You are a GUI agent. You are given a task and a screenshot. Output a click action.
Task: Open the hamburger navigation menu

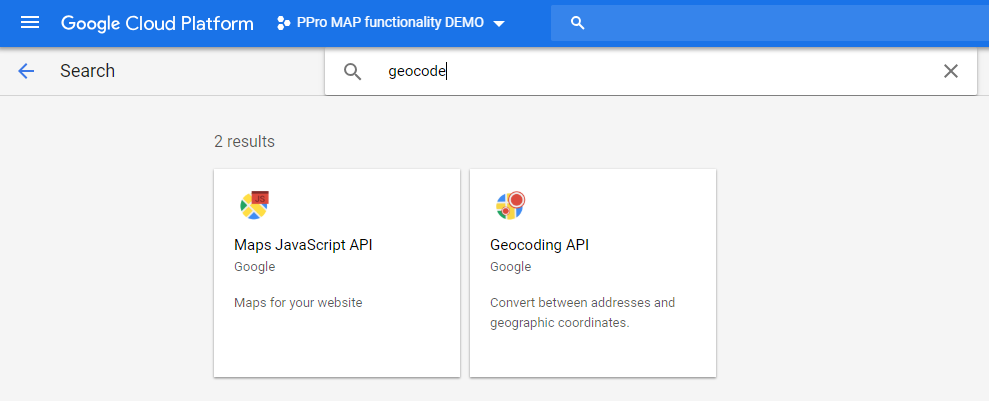tap(30, 23)
